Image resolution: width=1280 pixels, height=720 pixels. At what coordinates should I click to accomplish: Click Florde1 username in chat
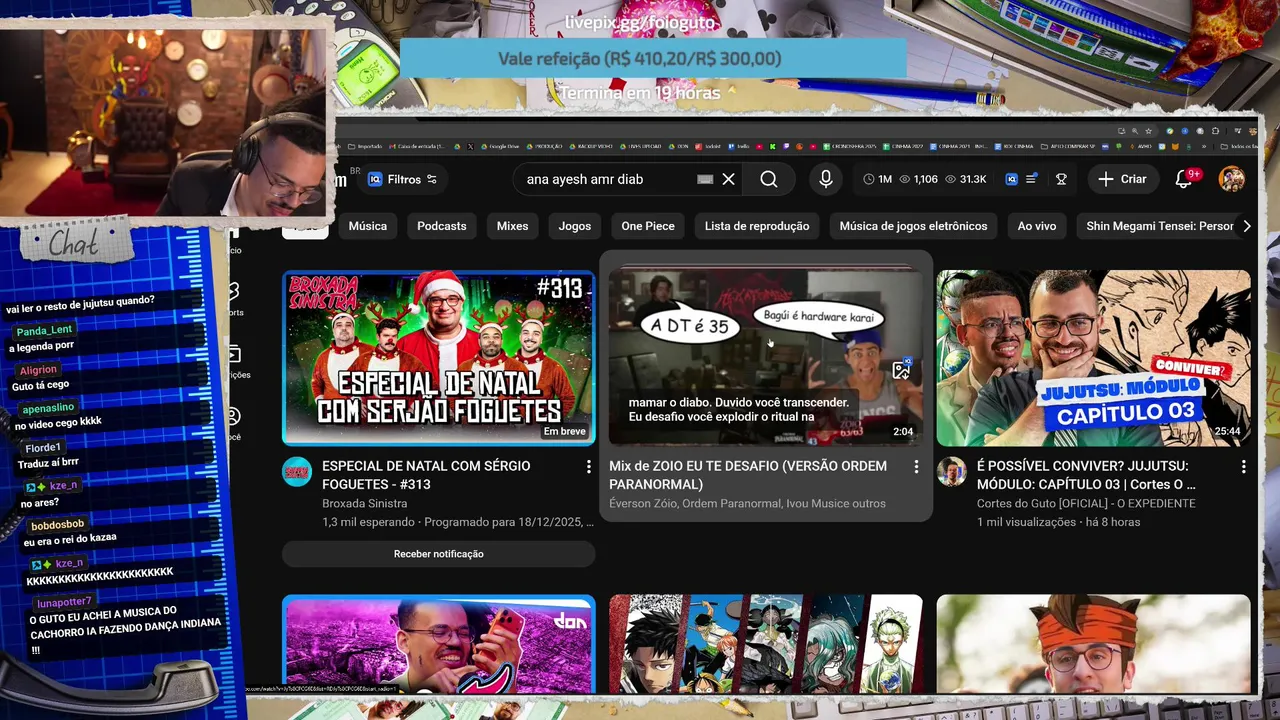tap(43, 447)
